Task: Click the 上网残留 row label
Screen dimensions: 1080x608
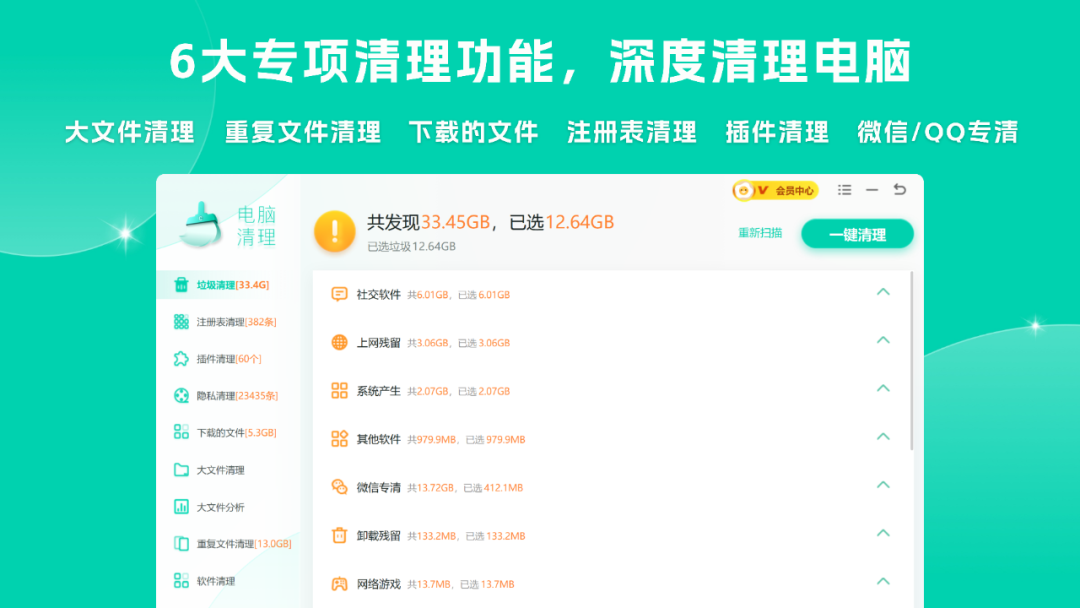Action: click(378, 343)
